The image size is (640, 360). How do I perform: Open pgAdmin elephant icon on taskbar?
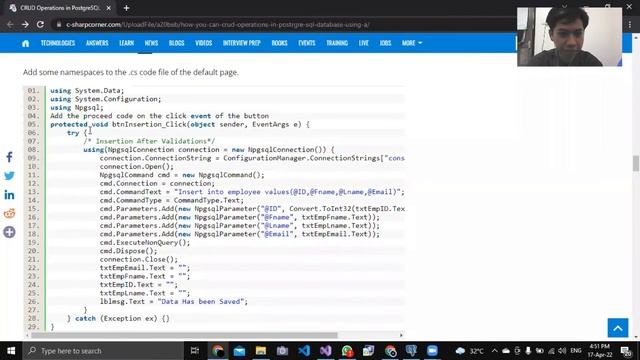click(x=411, y=351)
